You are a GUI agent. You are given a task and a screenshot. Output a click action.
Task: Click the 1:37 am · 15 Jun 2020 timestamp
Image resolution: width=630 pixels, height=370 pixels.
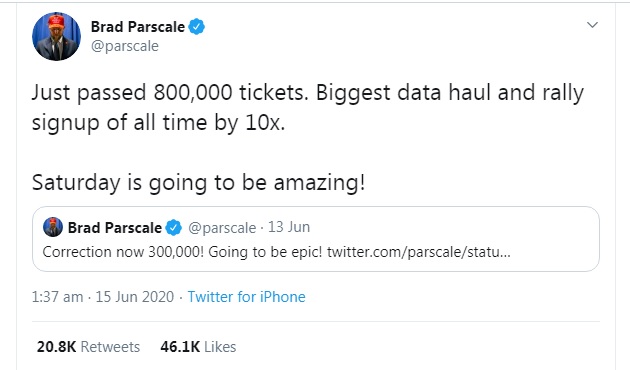pyautogui.click(x=103, y=297)
